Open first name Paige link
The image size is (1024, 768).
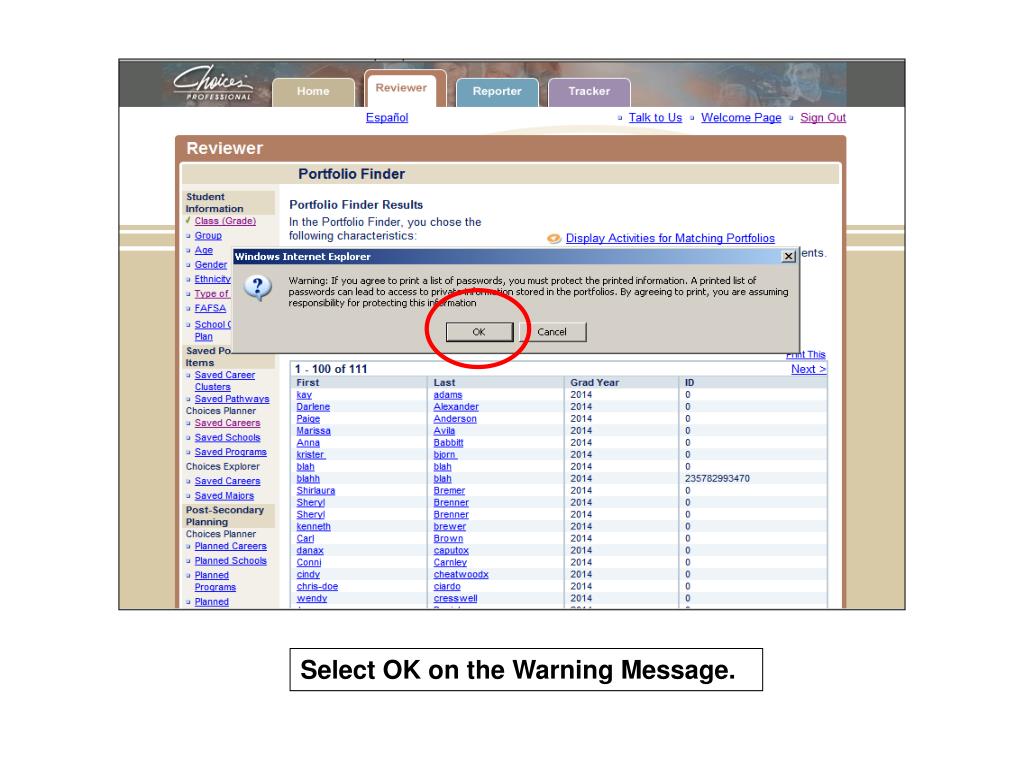pos(308,419)
